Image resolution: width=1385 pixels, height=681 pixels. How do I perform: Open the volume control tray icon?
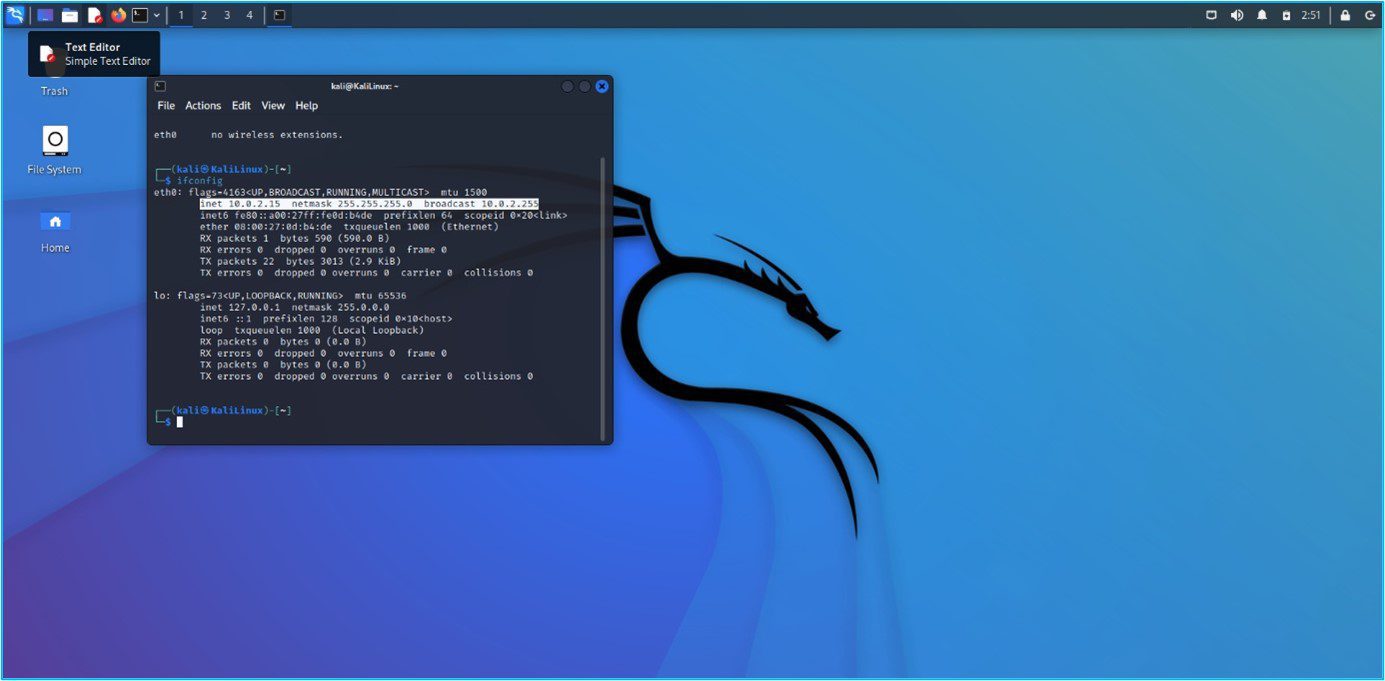pyautogui.click(x=1237, y=15)
